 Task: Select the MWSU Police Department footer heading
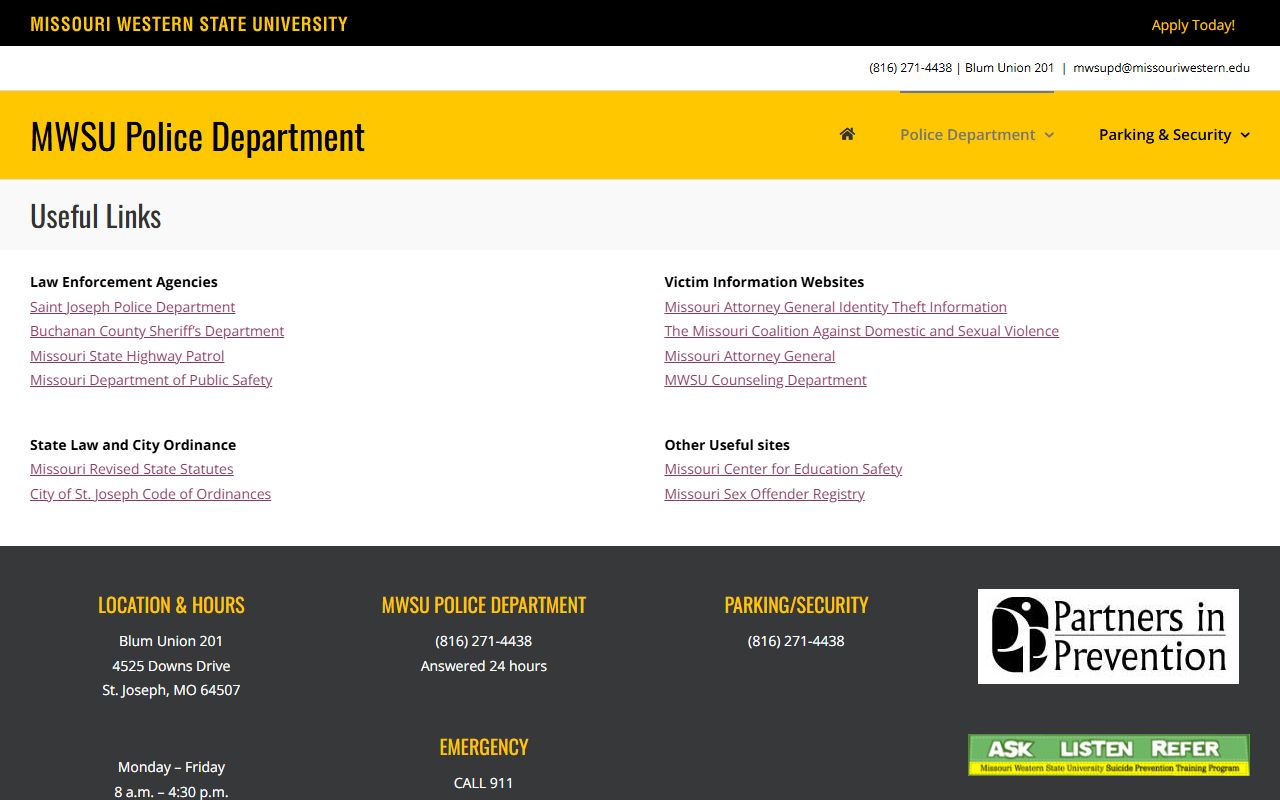pos(484,605)
